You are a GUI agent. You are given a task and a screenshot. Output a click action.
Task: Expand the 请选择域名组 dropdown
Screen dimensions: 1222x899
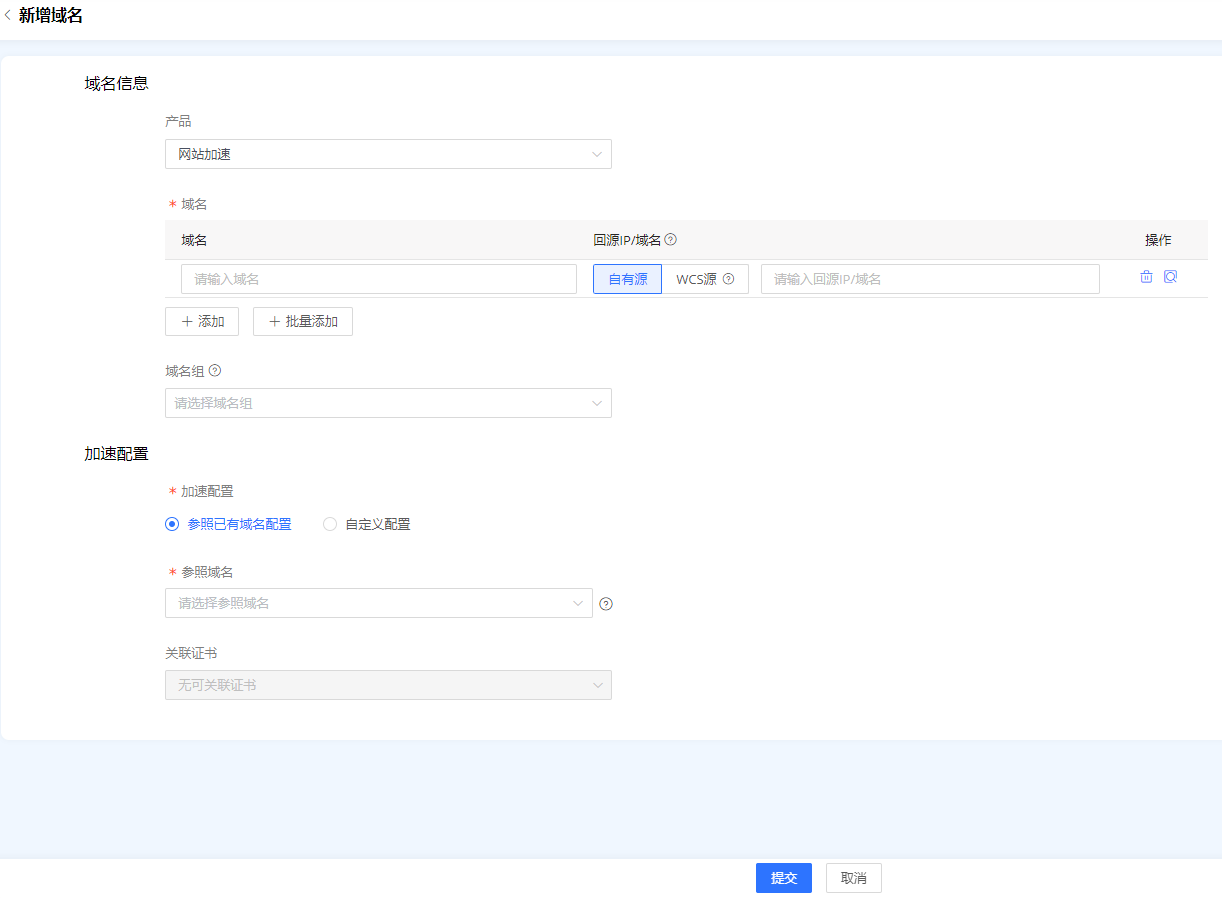pos(388,403)
